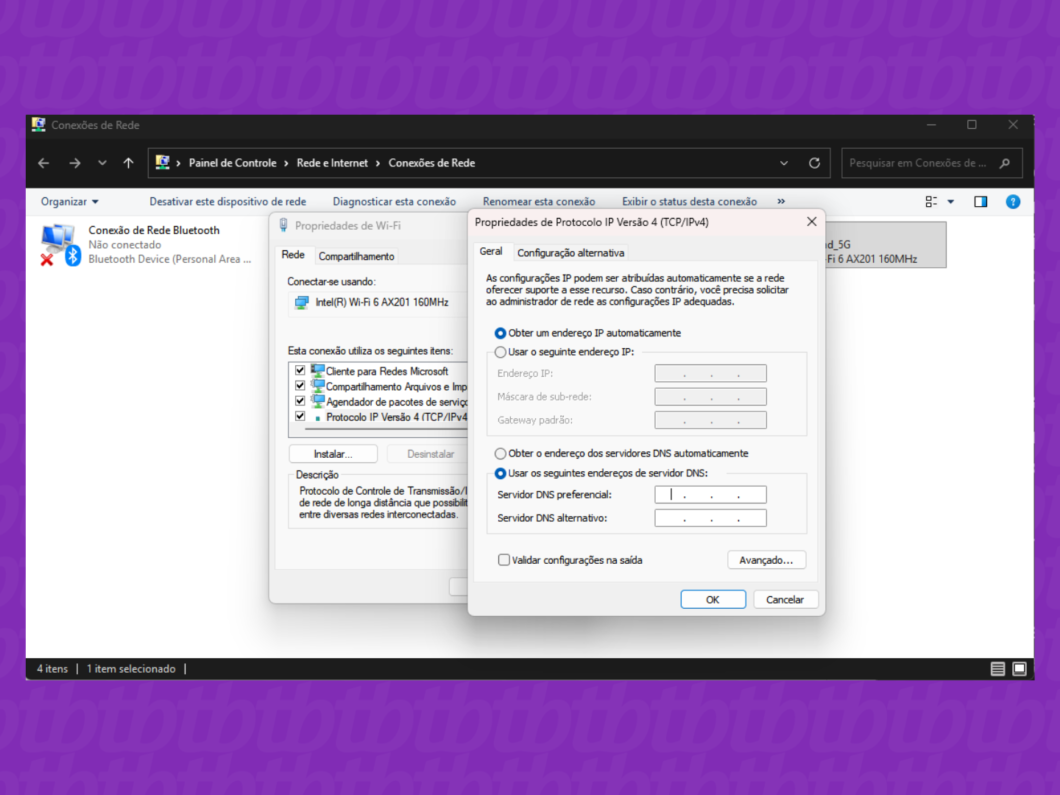Click the Conexões de Rede window title icon

[38, 124]
